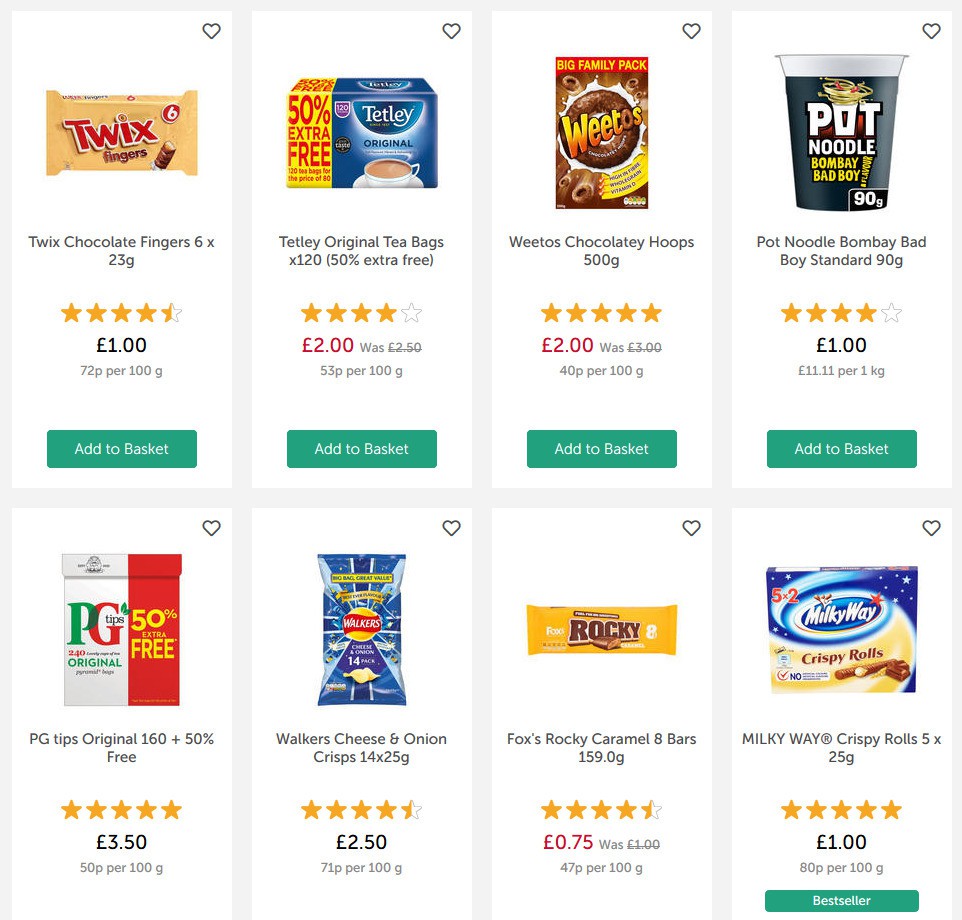Open the PG tips Original 160 product page
This screenshot has height=920, width=962.
pyautogui.click(x=121, y=747)
